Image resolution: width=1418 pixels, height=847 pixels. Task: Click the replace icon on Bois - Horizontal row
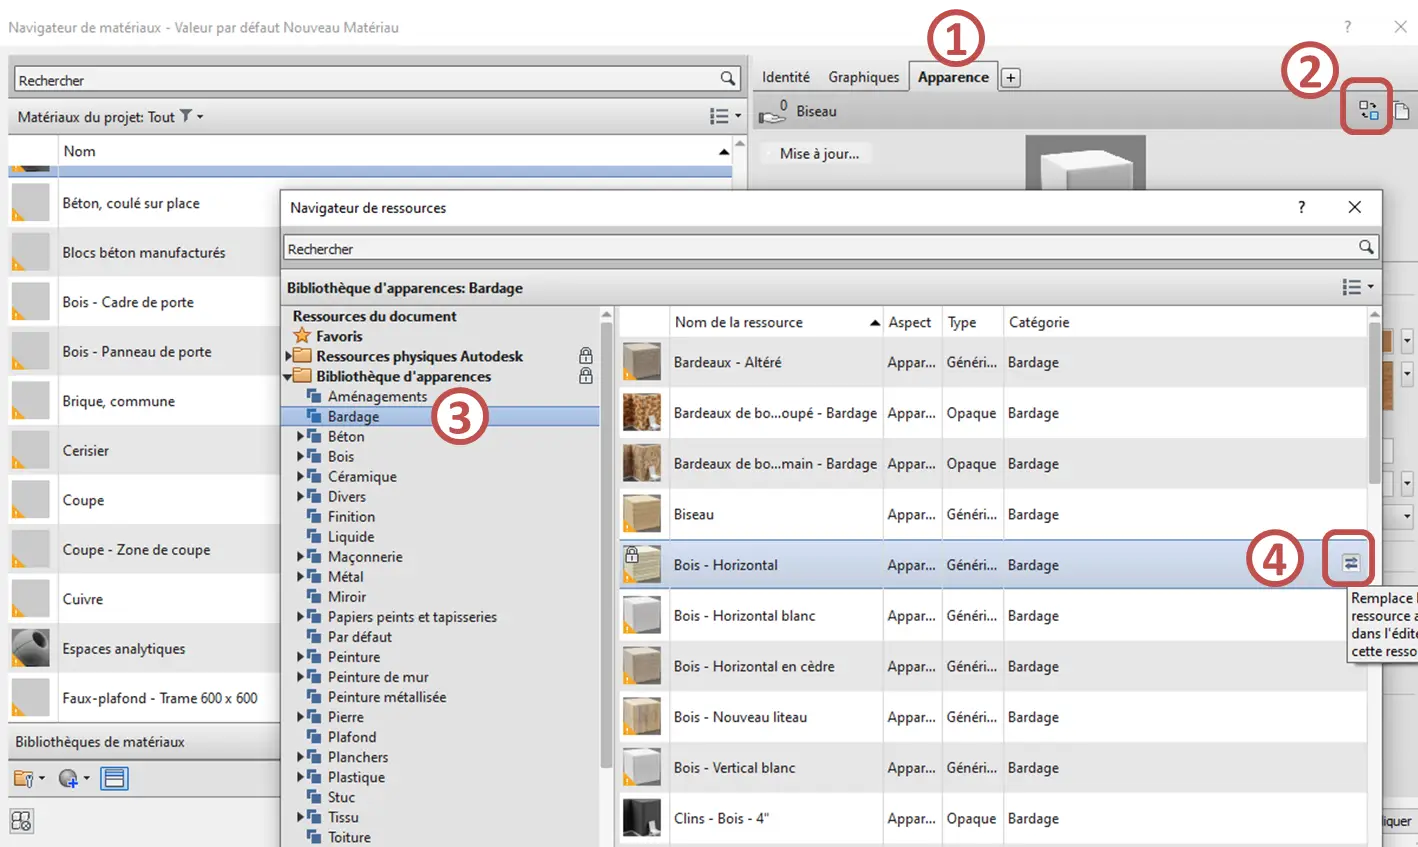pos(1350,564)
